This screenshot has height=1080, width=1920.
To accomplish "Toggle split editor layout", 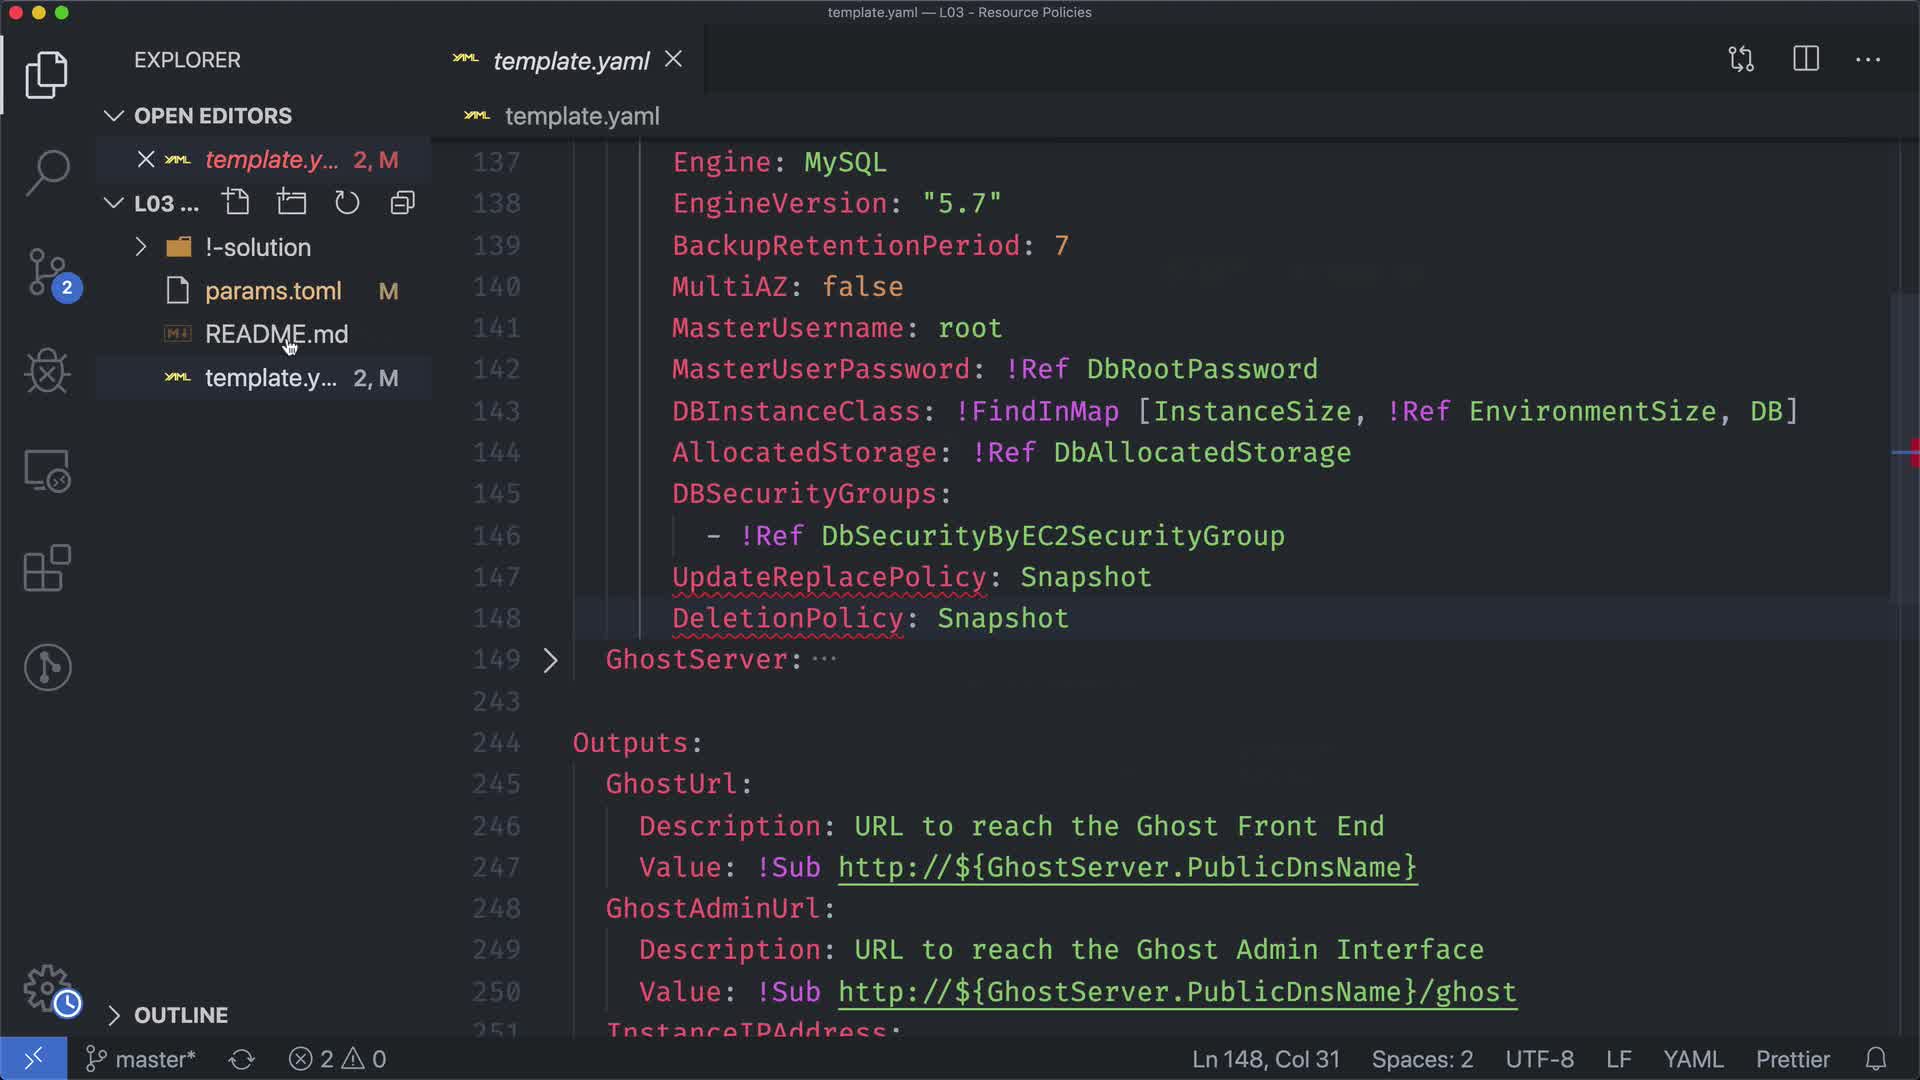I will click(1805, 59).
